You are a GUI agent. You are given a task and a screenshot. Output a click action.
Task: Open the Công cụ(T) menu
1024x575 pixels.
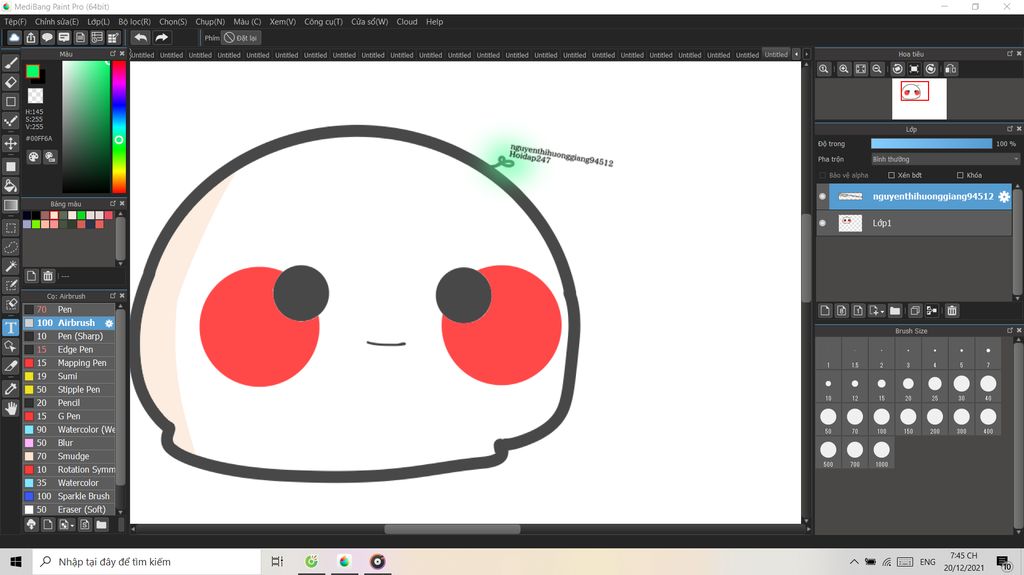click(323, 22)
